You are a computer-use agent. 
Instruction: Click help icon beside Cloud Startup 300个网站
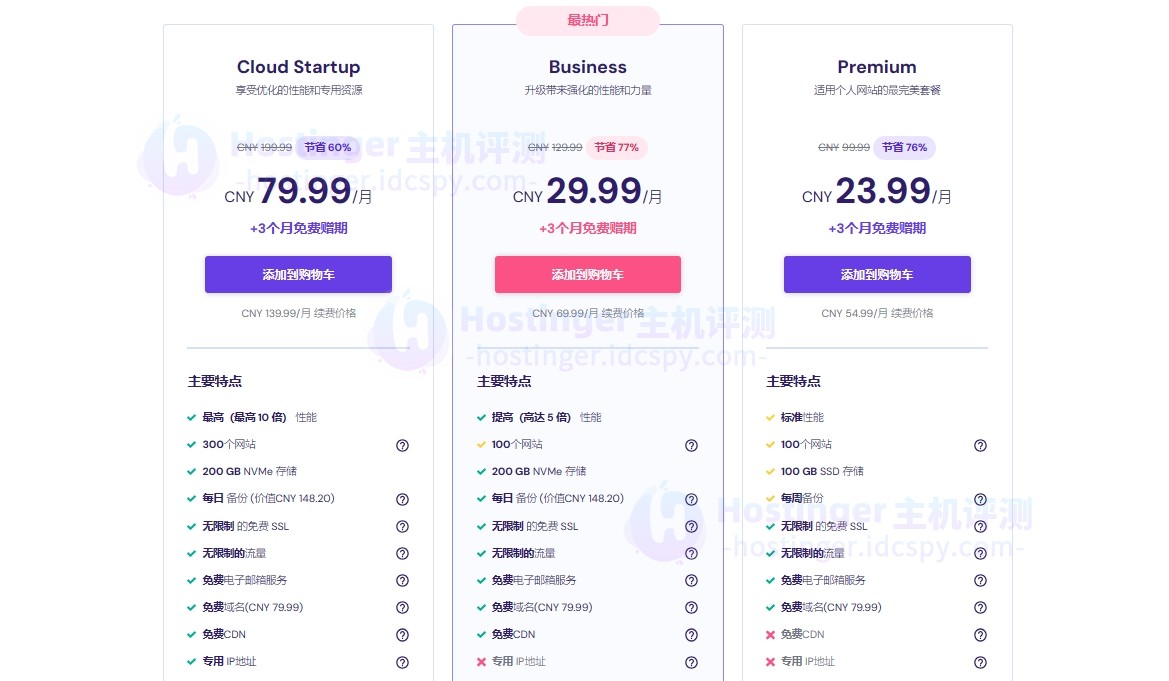point(402,445)
